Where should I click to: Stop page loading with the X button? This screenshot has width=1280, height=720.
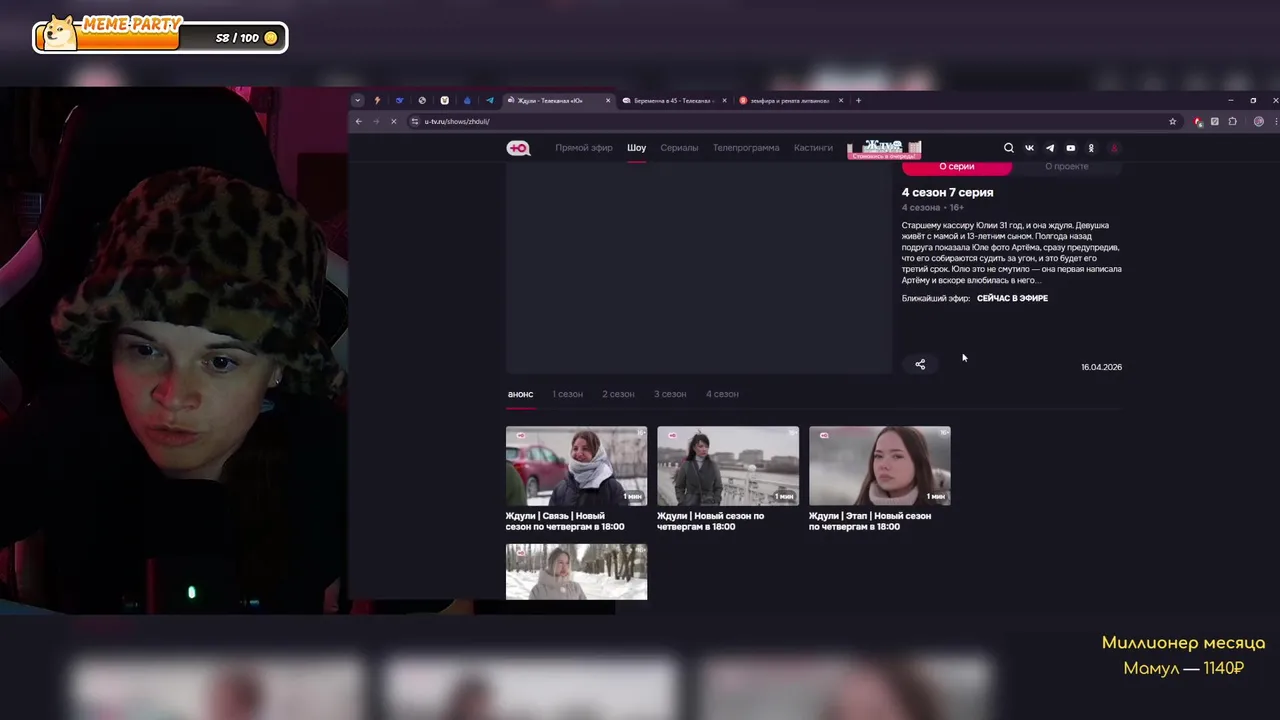[393, 122]
